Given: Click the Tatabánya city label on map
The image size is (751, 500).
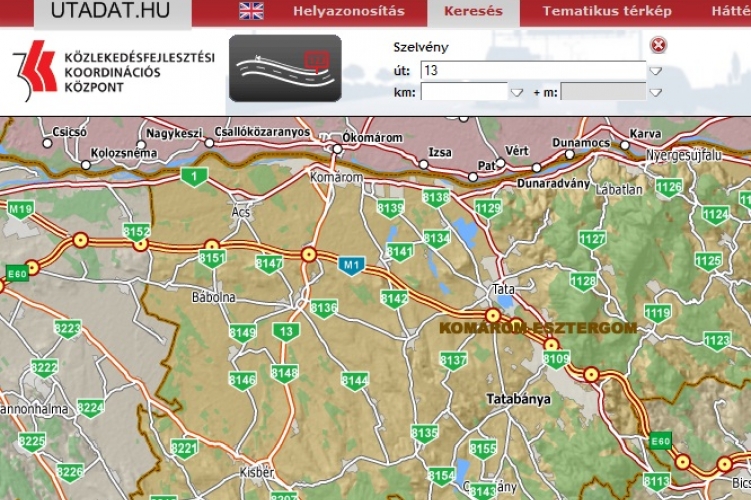Looking at the screenshot, I should [518, 398].
